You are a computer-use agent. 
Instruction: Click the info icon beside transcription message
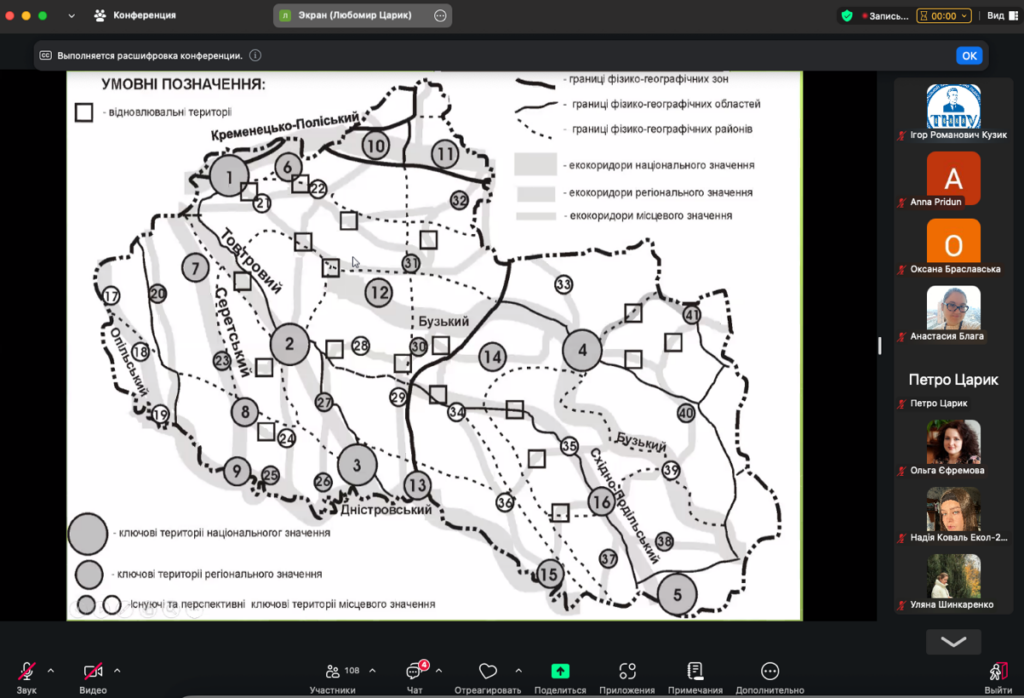coord(255,56)
